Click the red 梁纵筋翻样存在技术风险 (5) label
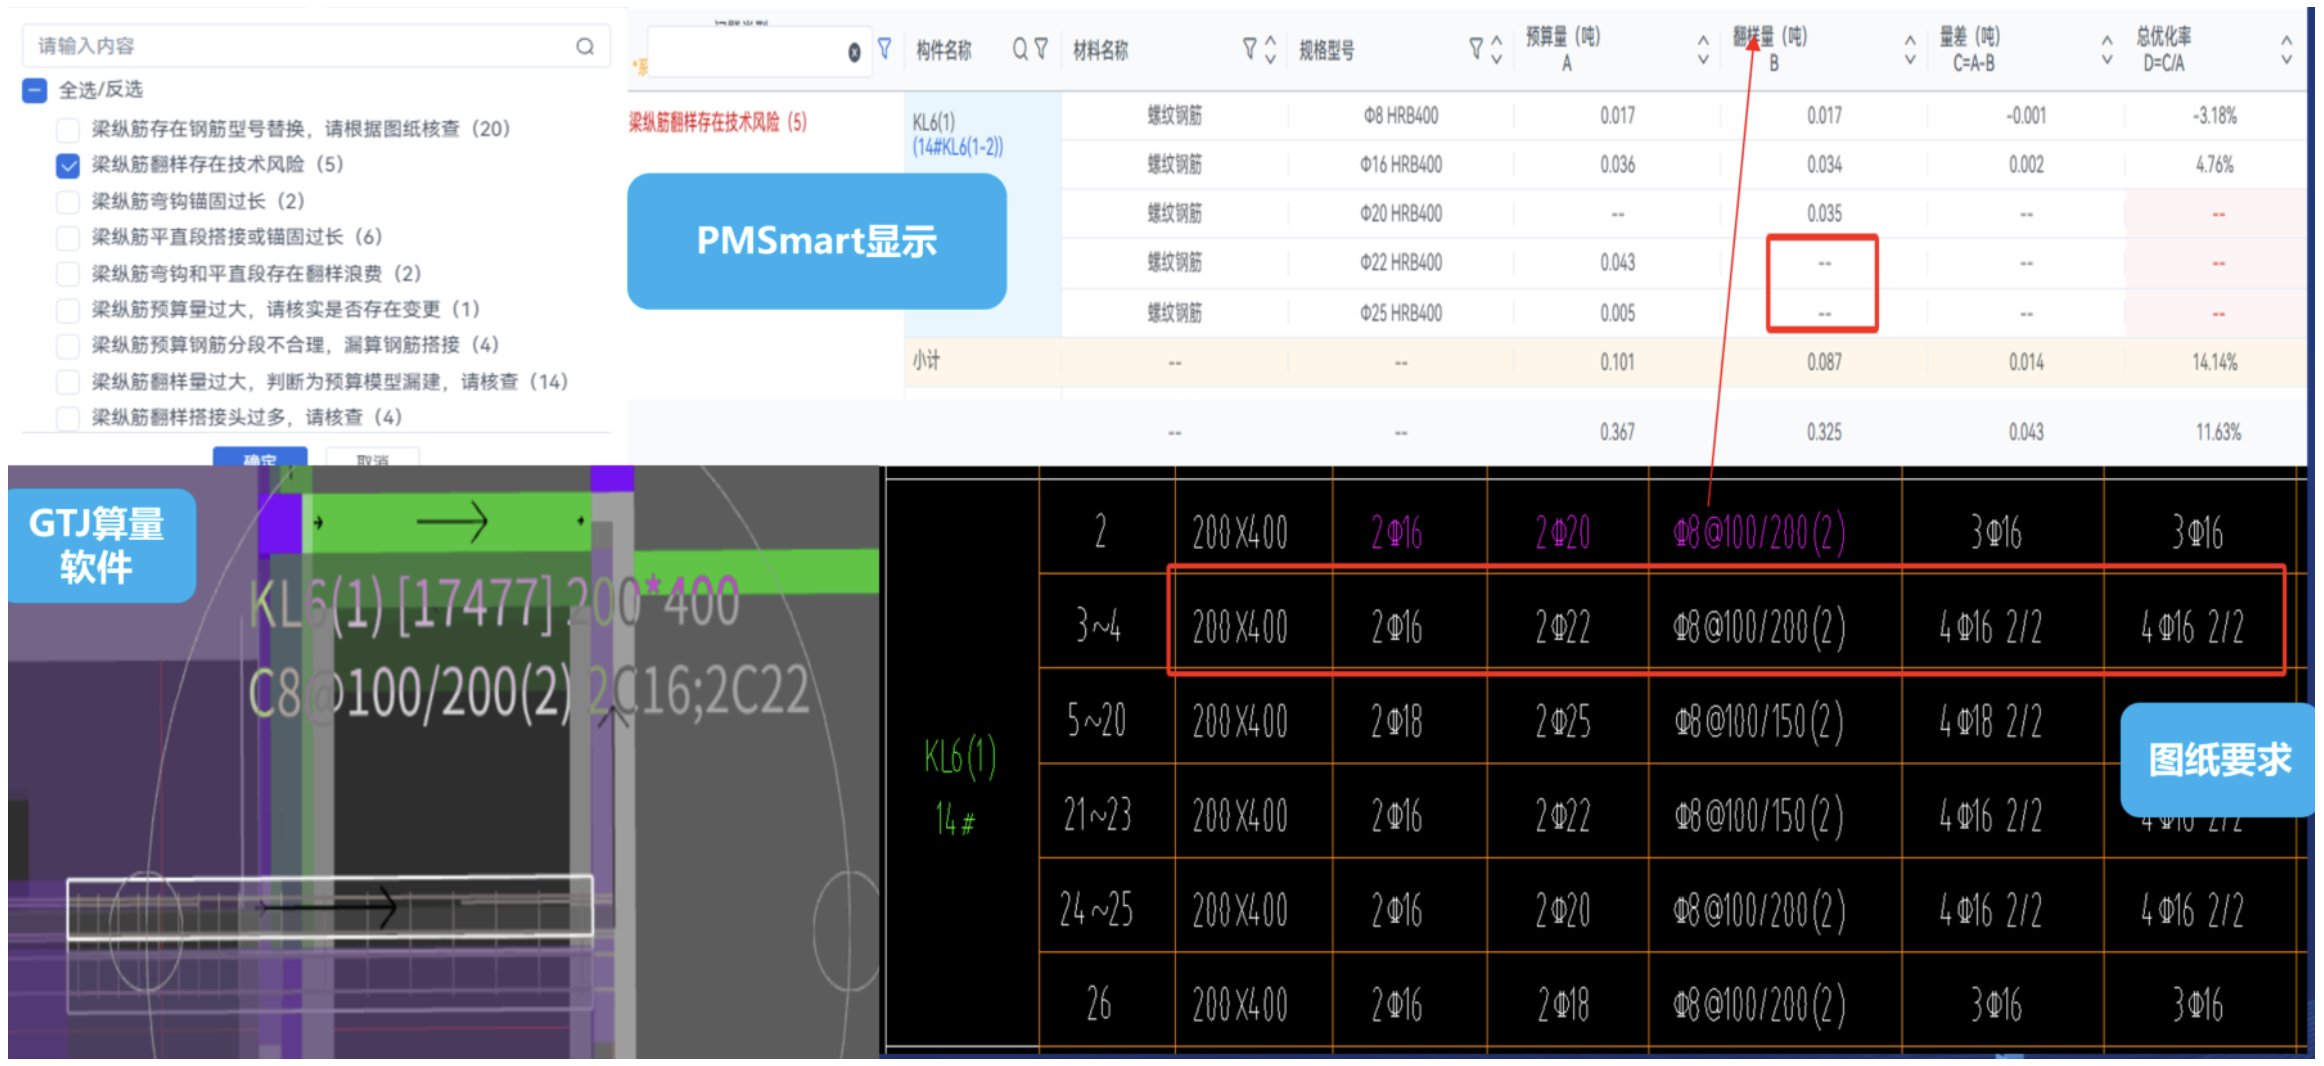This screenshot has height=1066, width=2324. pos(717,123)
